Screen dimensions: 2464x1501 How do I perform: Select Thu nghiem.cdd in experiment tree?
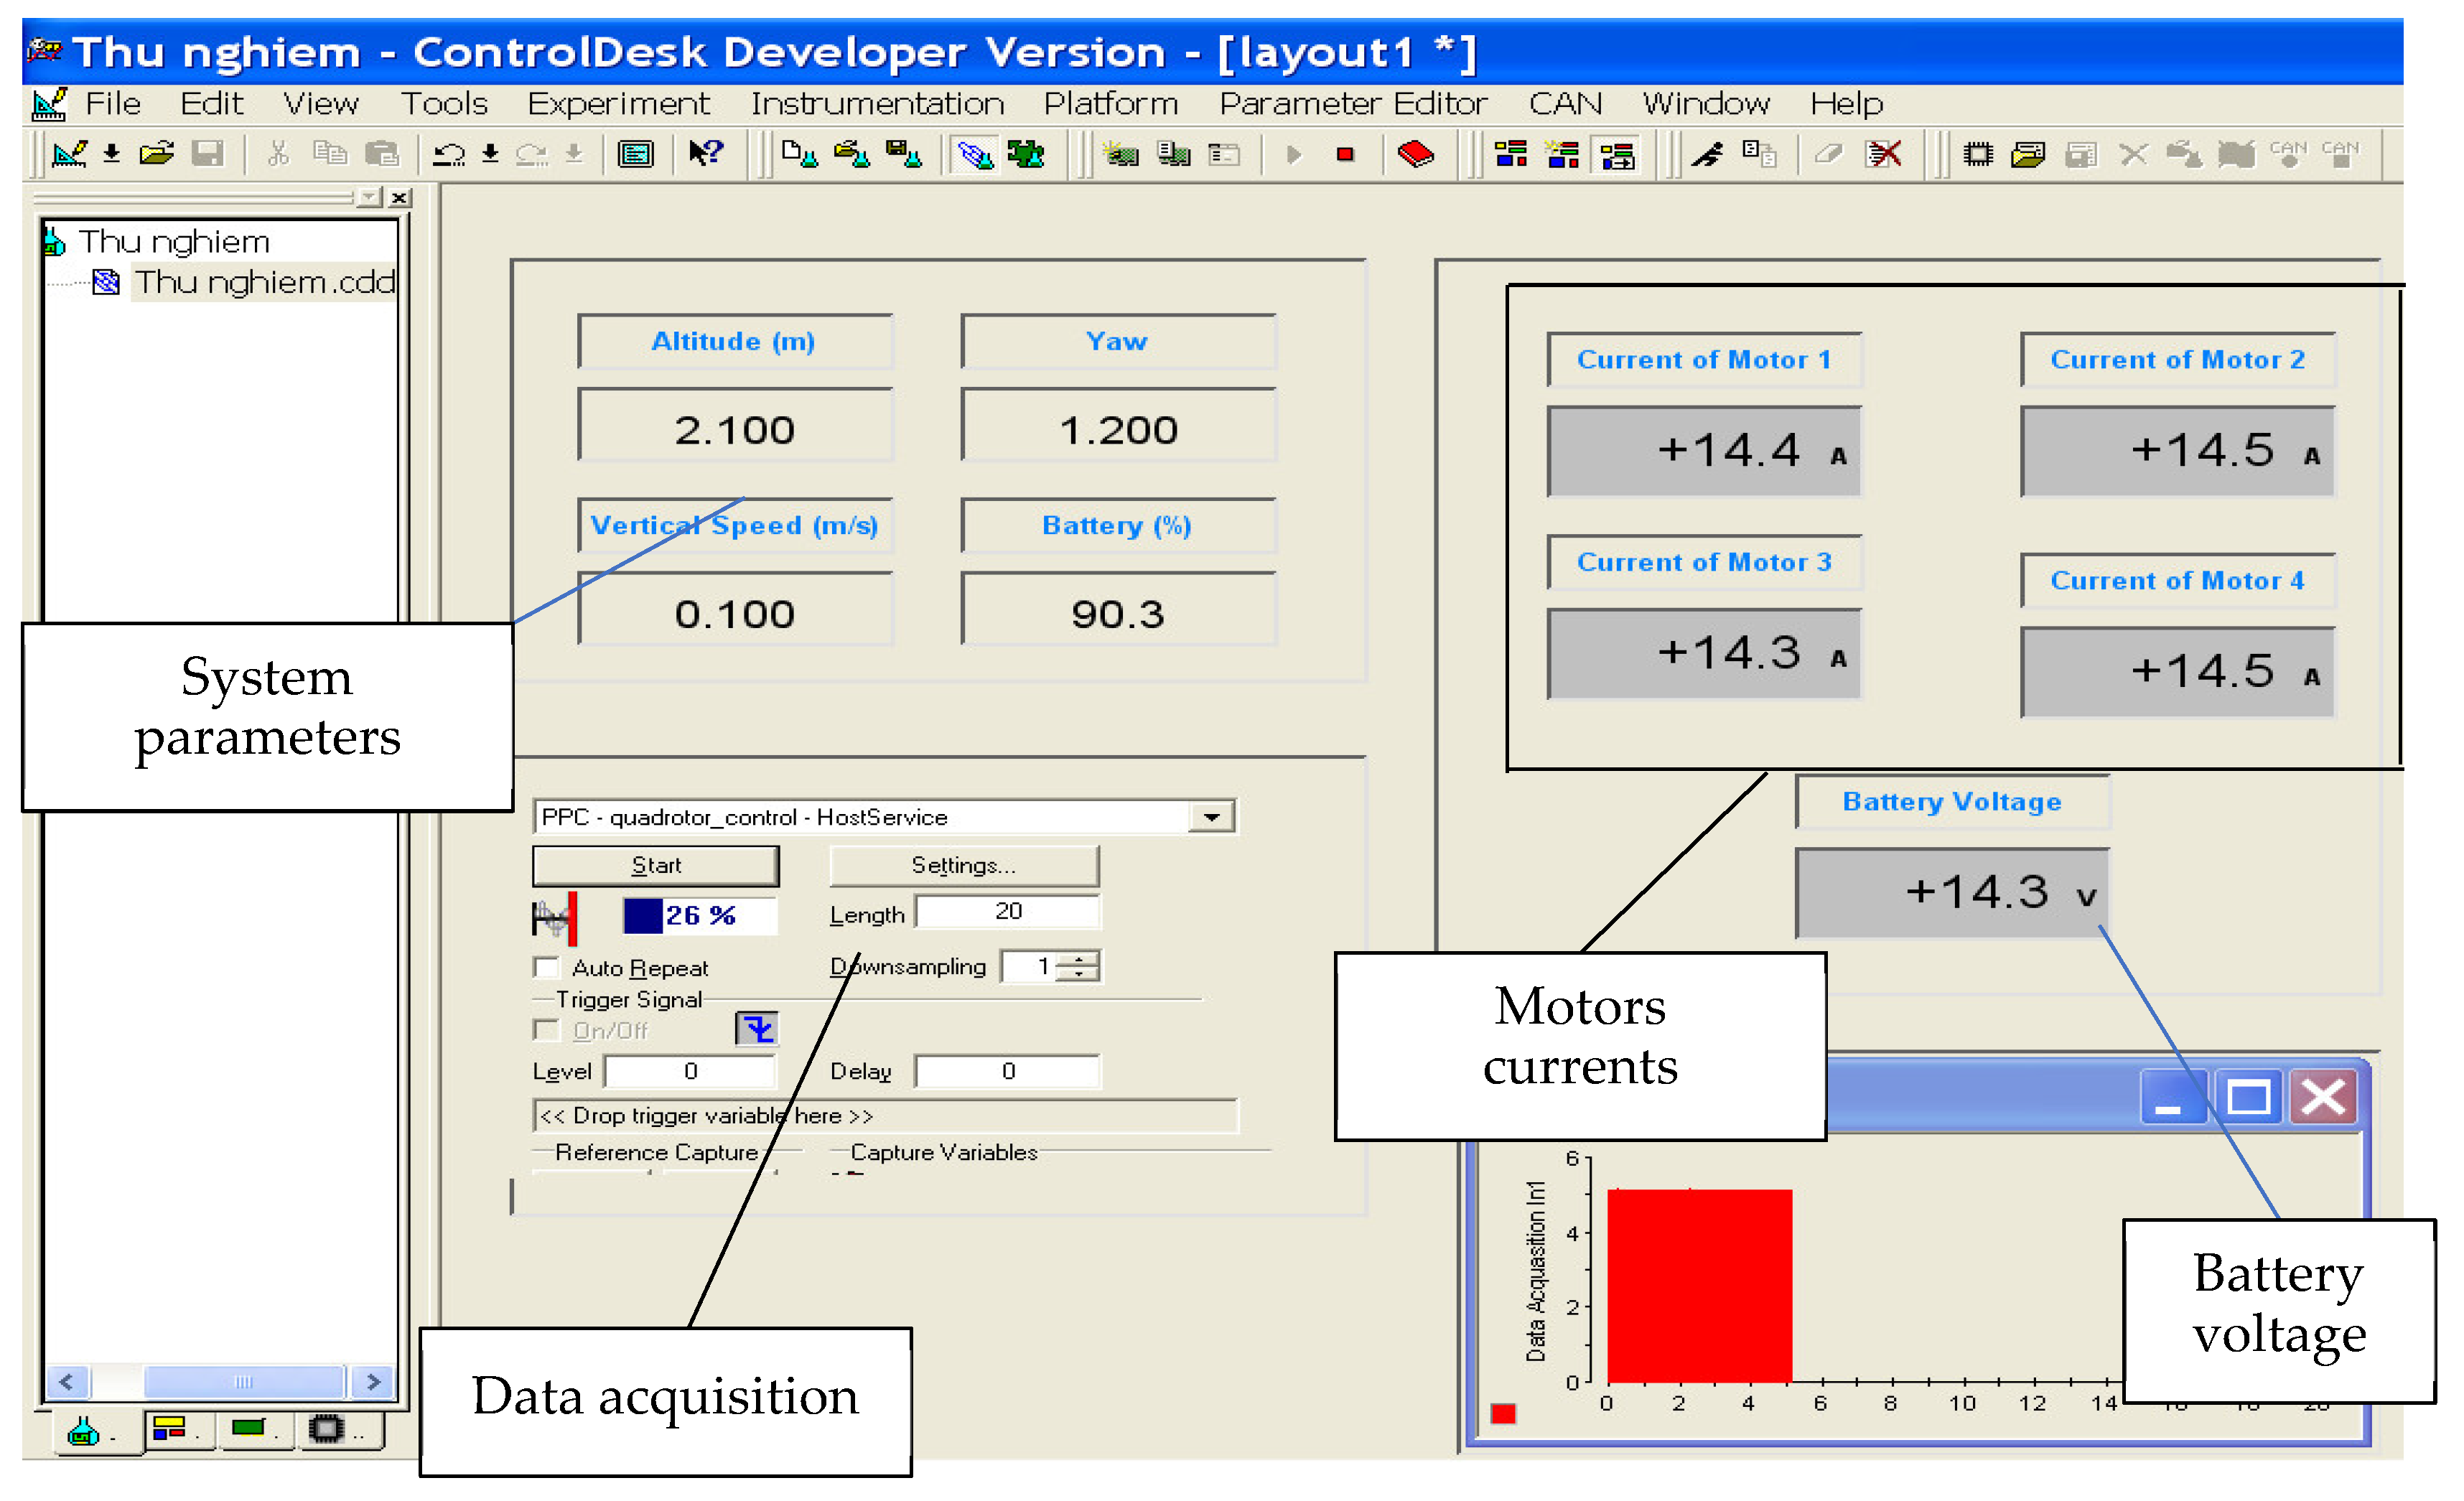(264, 283)
